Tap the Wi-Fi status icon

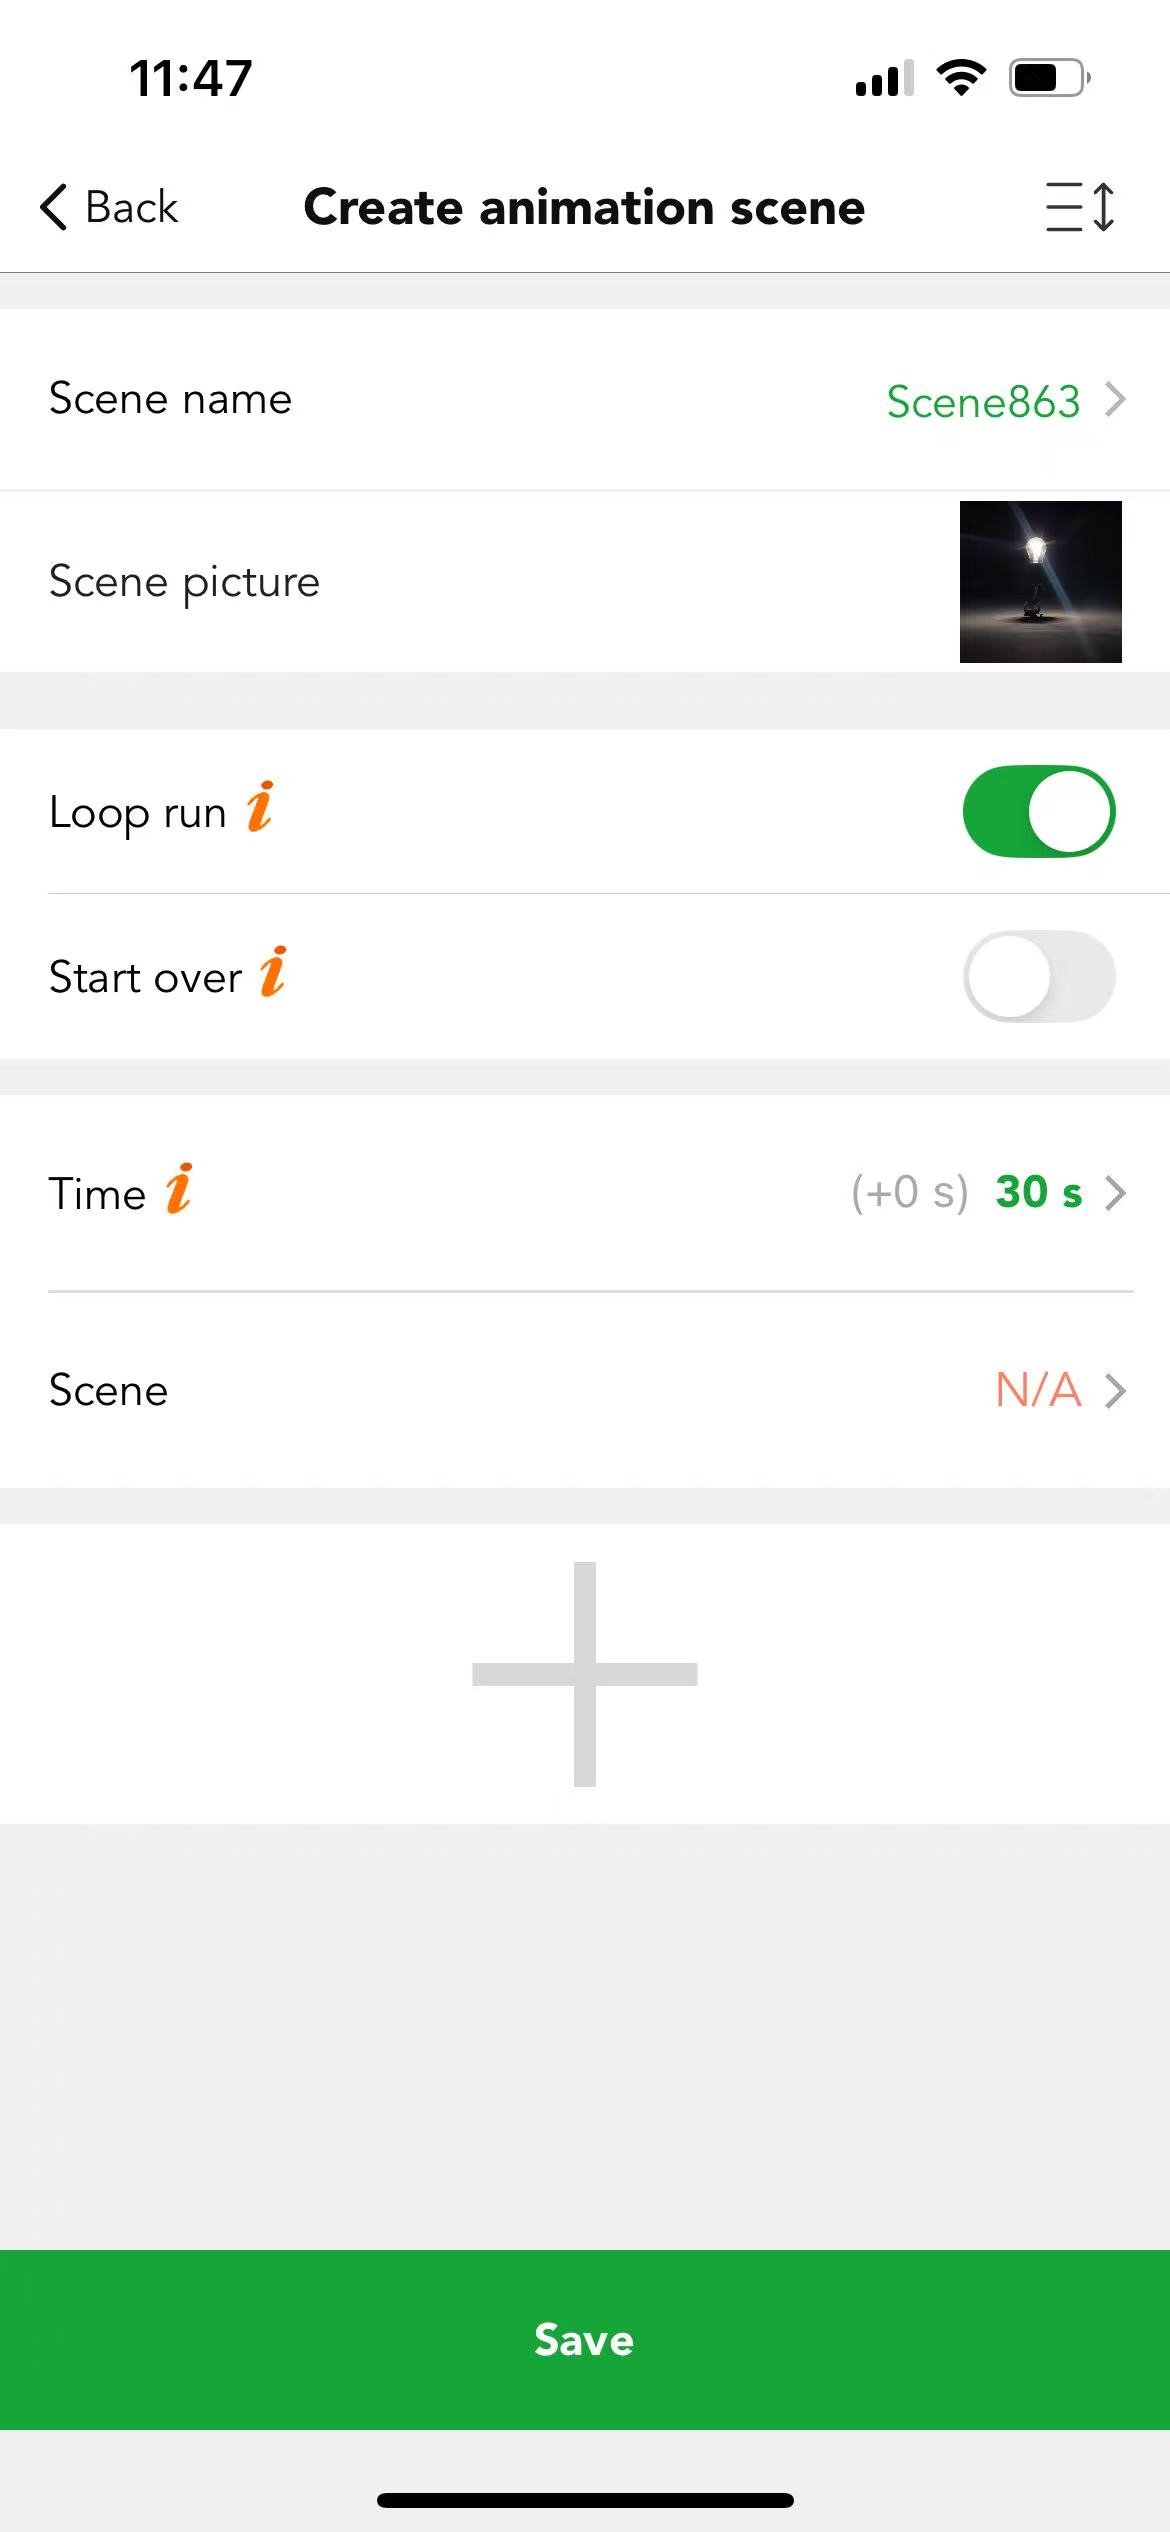coord(961,78)
